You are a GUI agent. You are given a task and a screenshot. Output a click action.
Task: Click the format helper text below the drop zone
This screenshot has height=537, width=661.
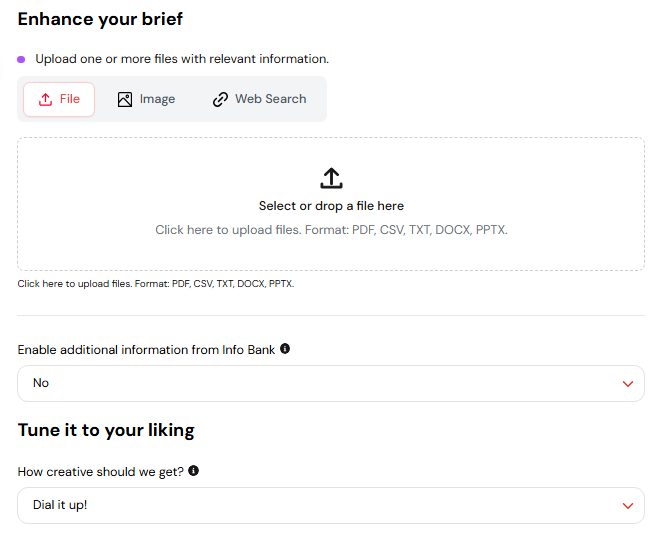[156, 284]
